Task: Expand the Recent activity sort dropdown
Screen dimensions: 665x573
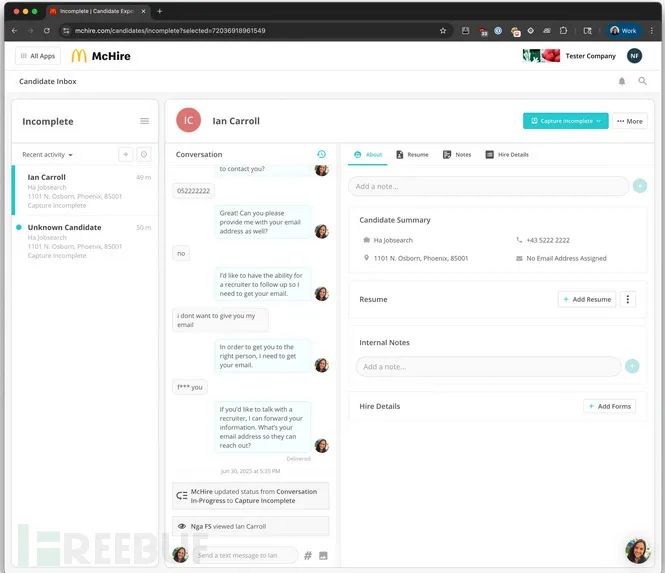Action: point(48,155)
